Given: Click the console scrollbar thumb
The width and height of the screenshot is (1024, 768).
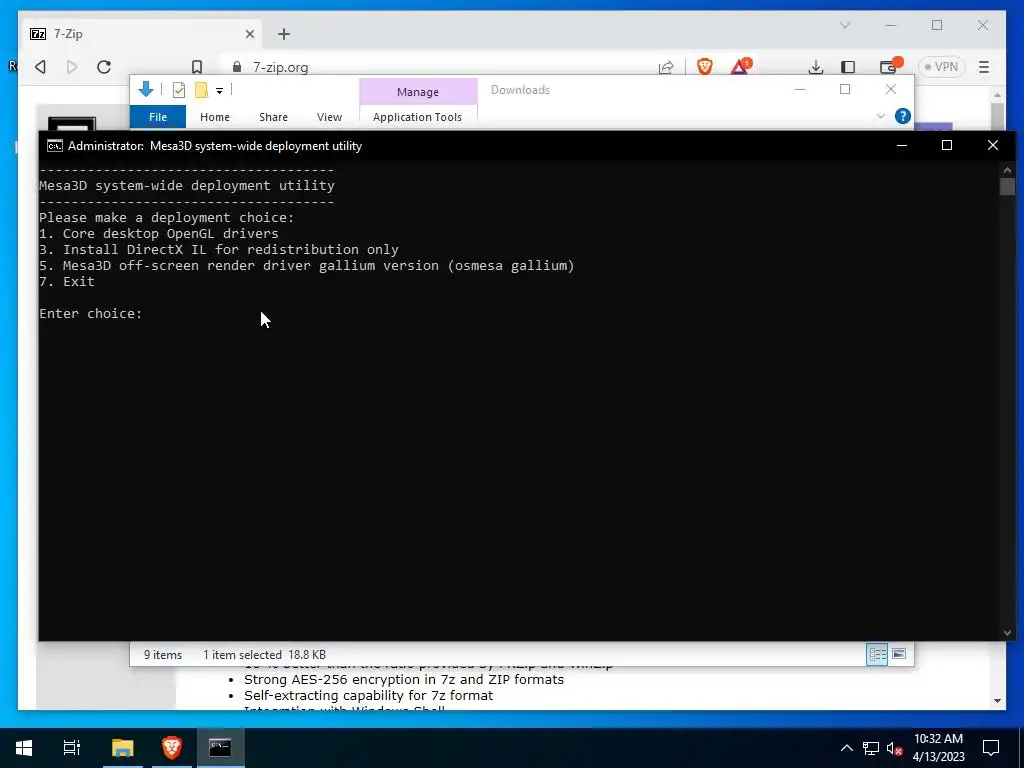Looking at the screenshot, I should click(1007, 186).
